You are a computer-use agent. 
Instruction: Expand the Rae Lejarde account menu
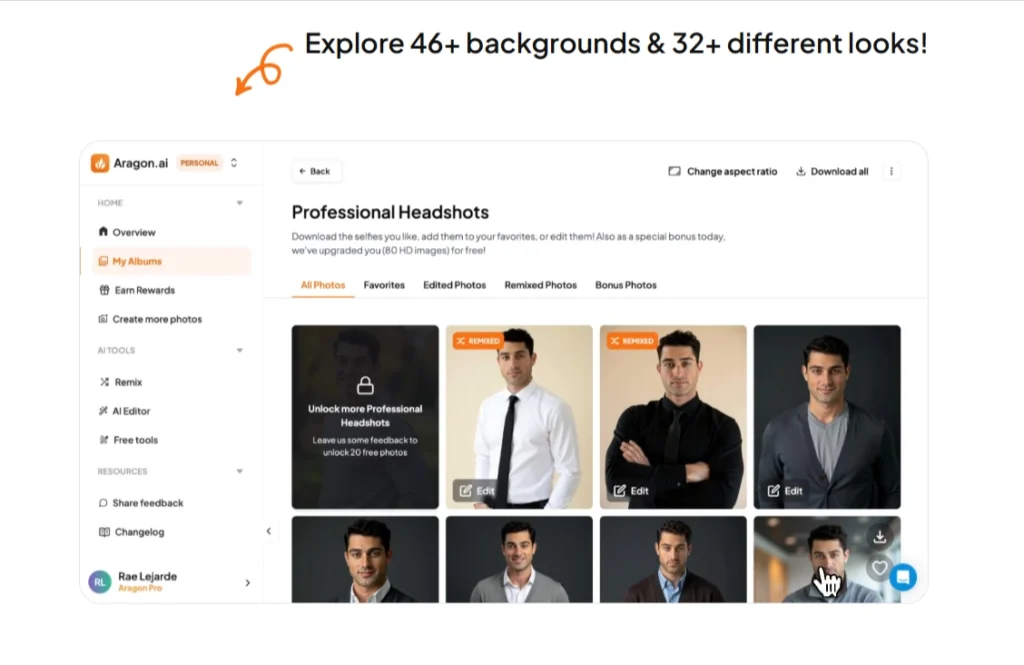click(247, 582)
